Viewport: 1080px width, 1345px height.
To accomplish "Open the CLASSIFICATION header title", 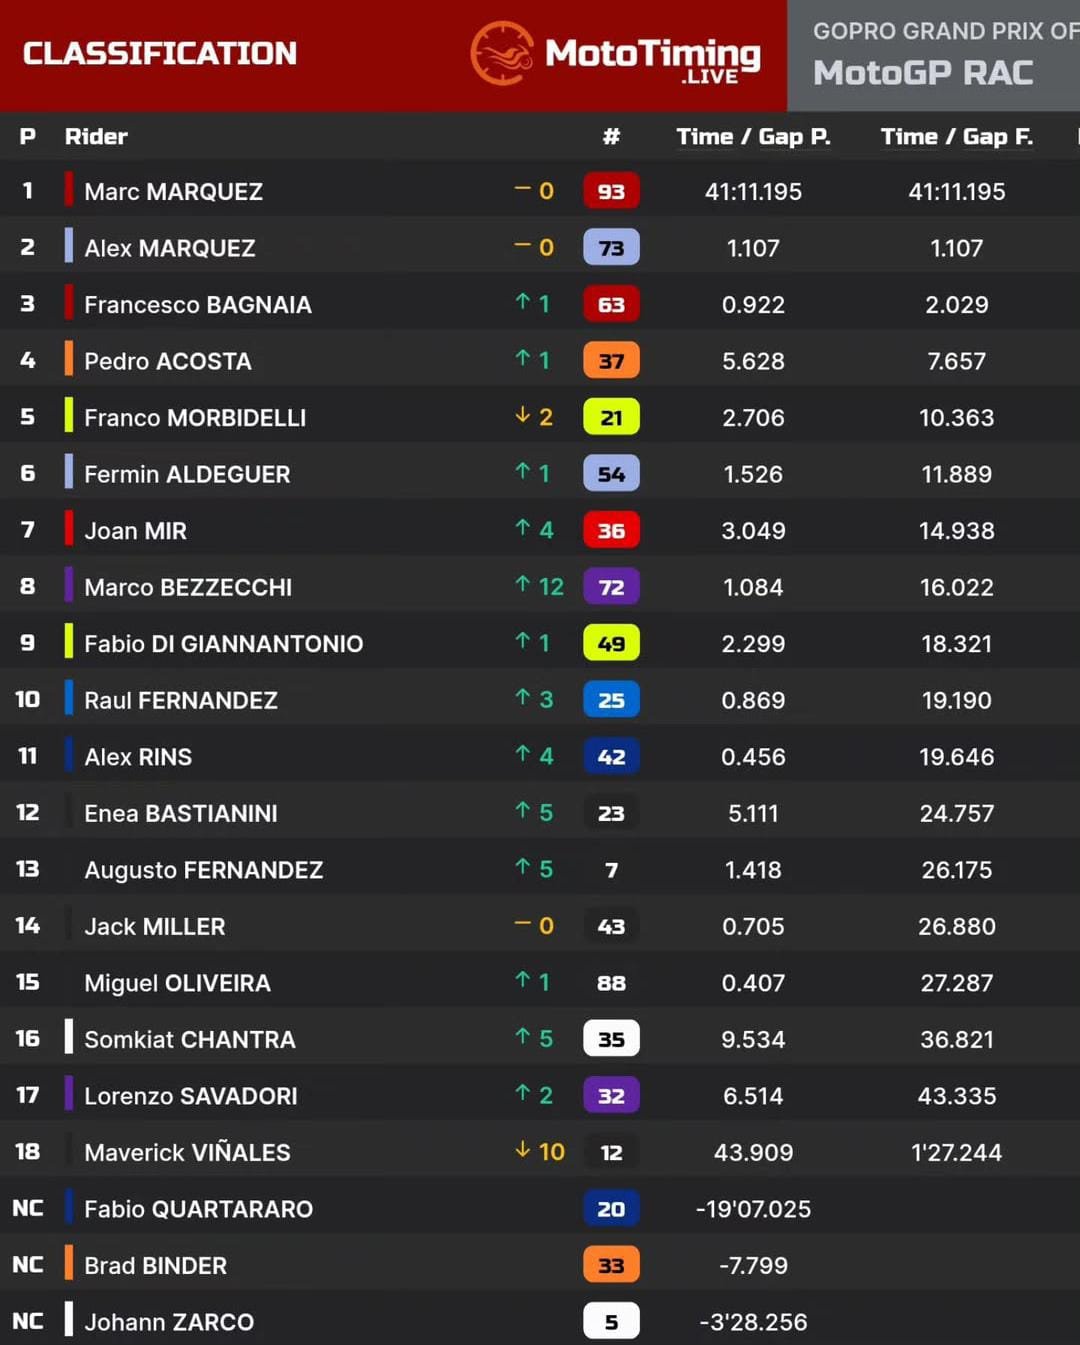I will click(x=160, y=53).
